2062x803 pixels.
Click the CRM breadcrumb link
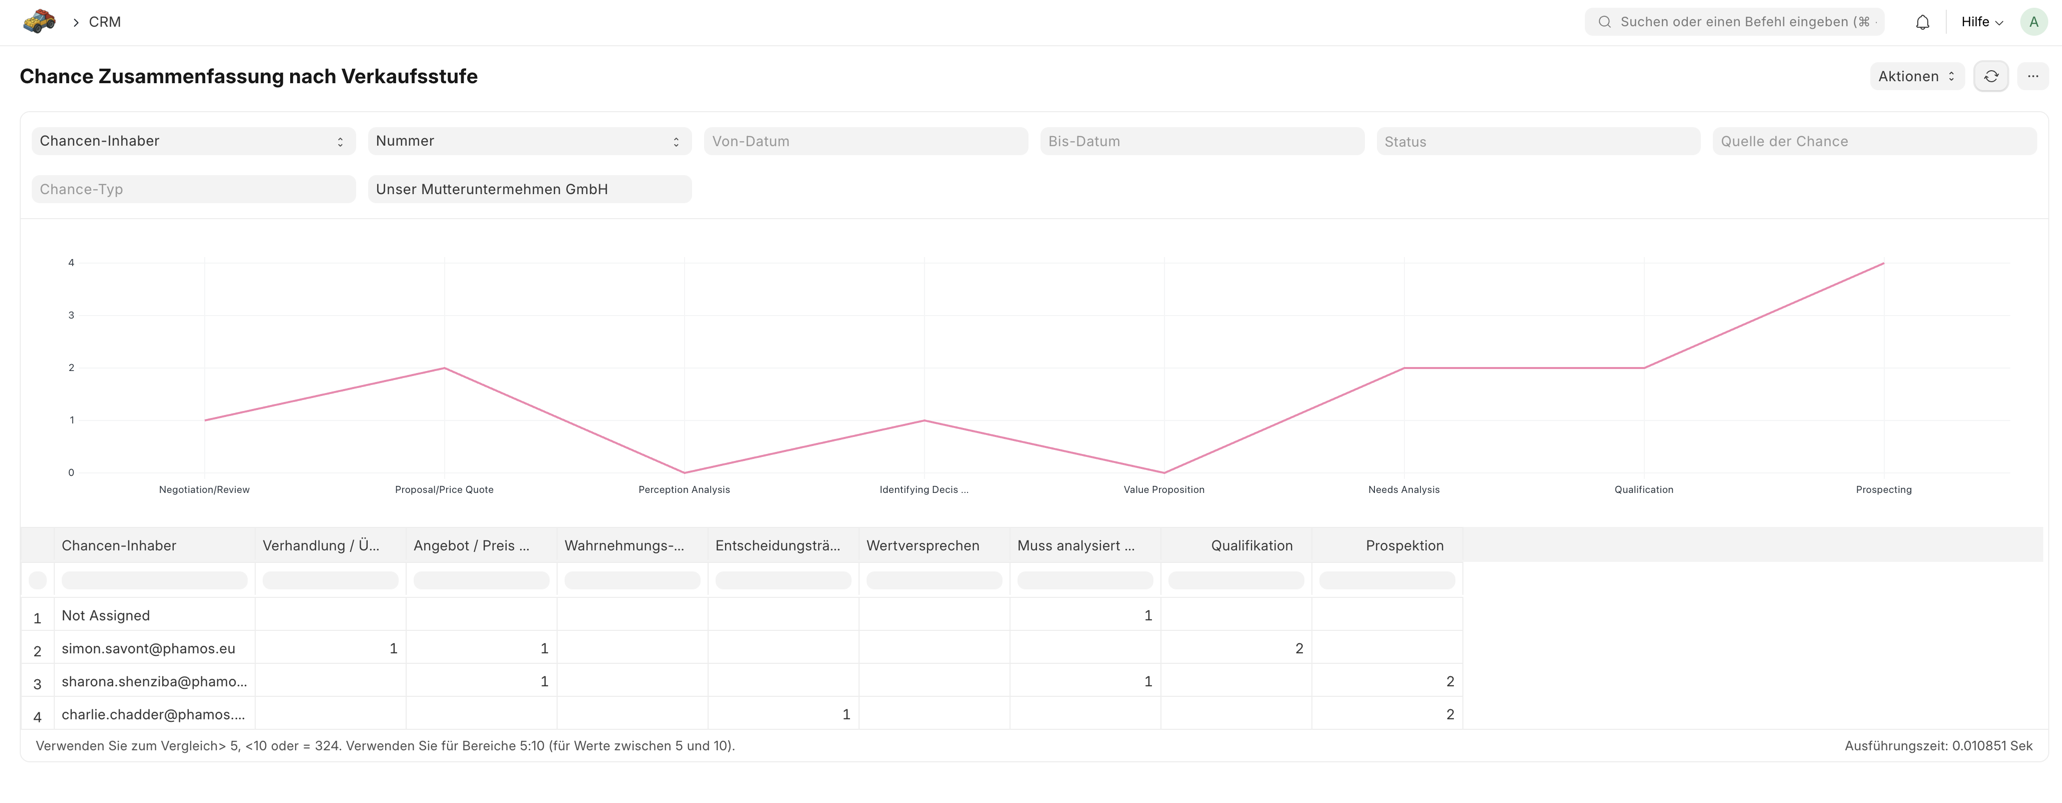tap(105, 22)
